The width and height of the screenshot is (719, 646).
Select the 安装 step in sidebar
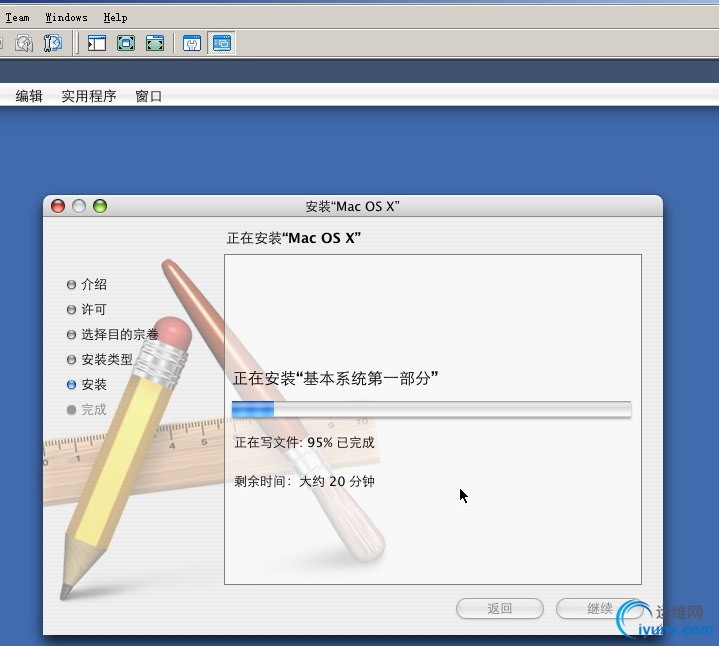pos(87,384)
